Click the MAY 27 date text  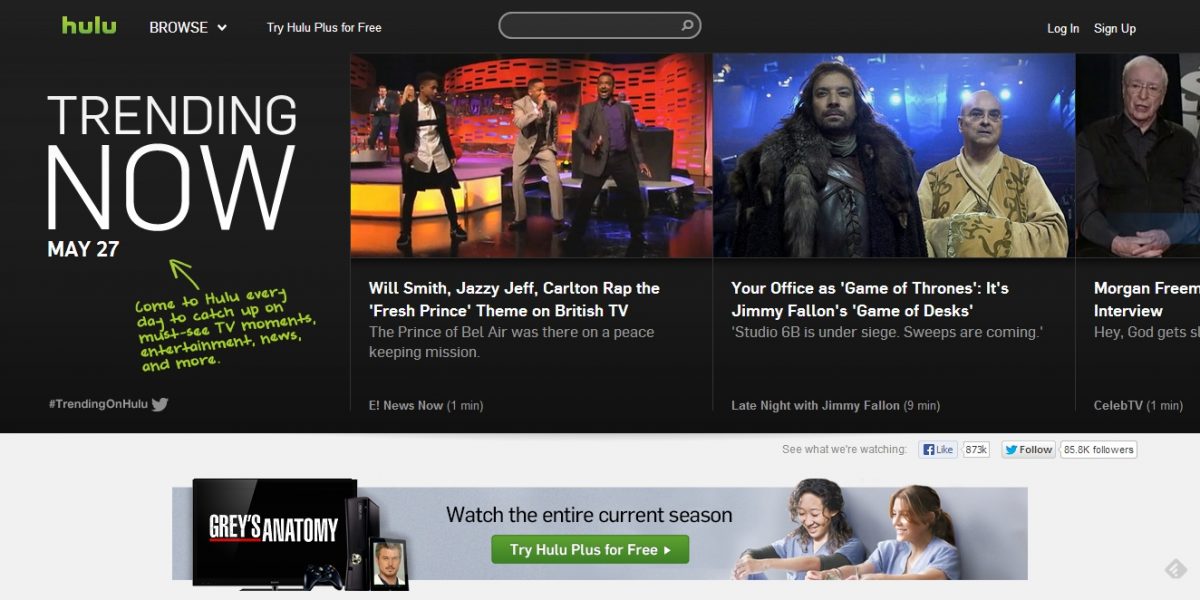(x=83, y=249)
